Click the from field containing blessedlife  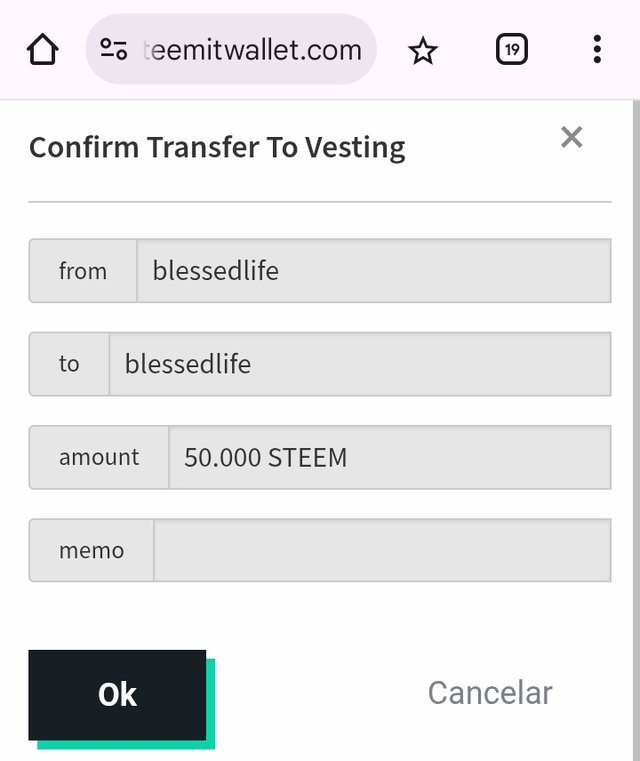click(373, 271)
